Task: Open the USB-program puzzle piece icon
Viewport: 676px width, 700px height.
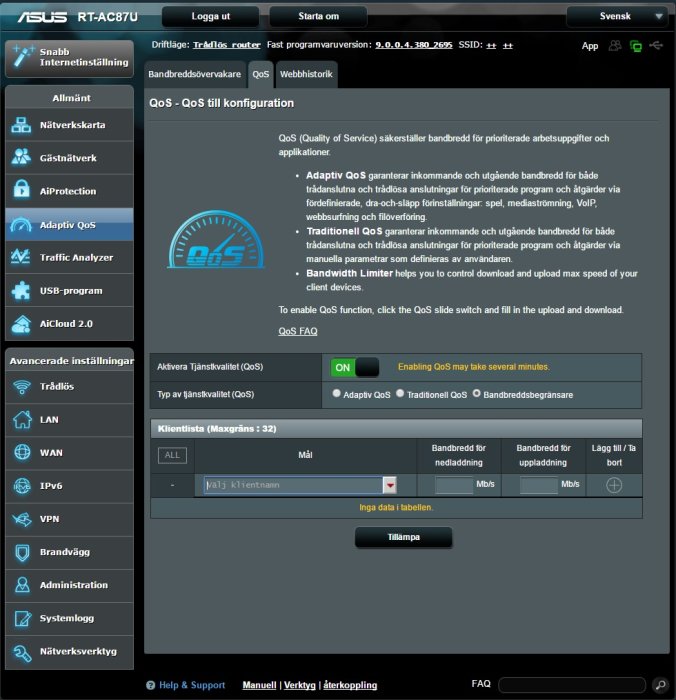Action: point(21,291)
